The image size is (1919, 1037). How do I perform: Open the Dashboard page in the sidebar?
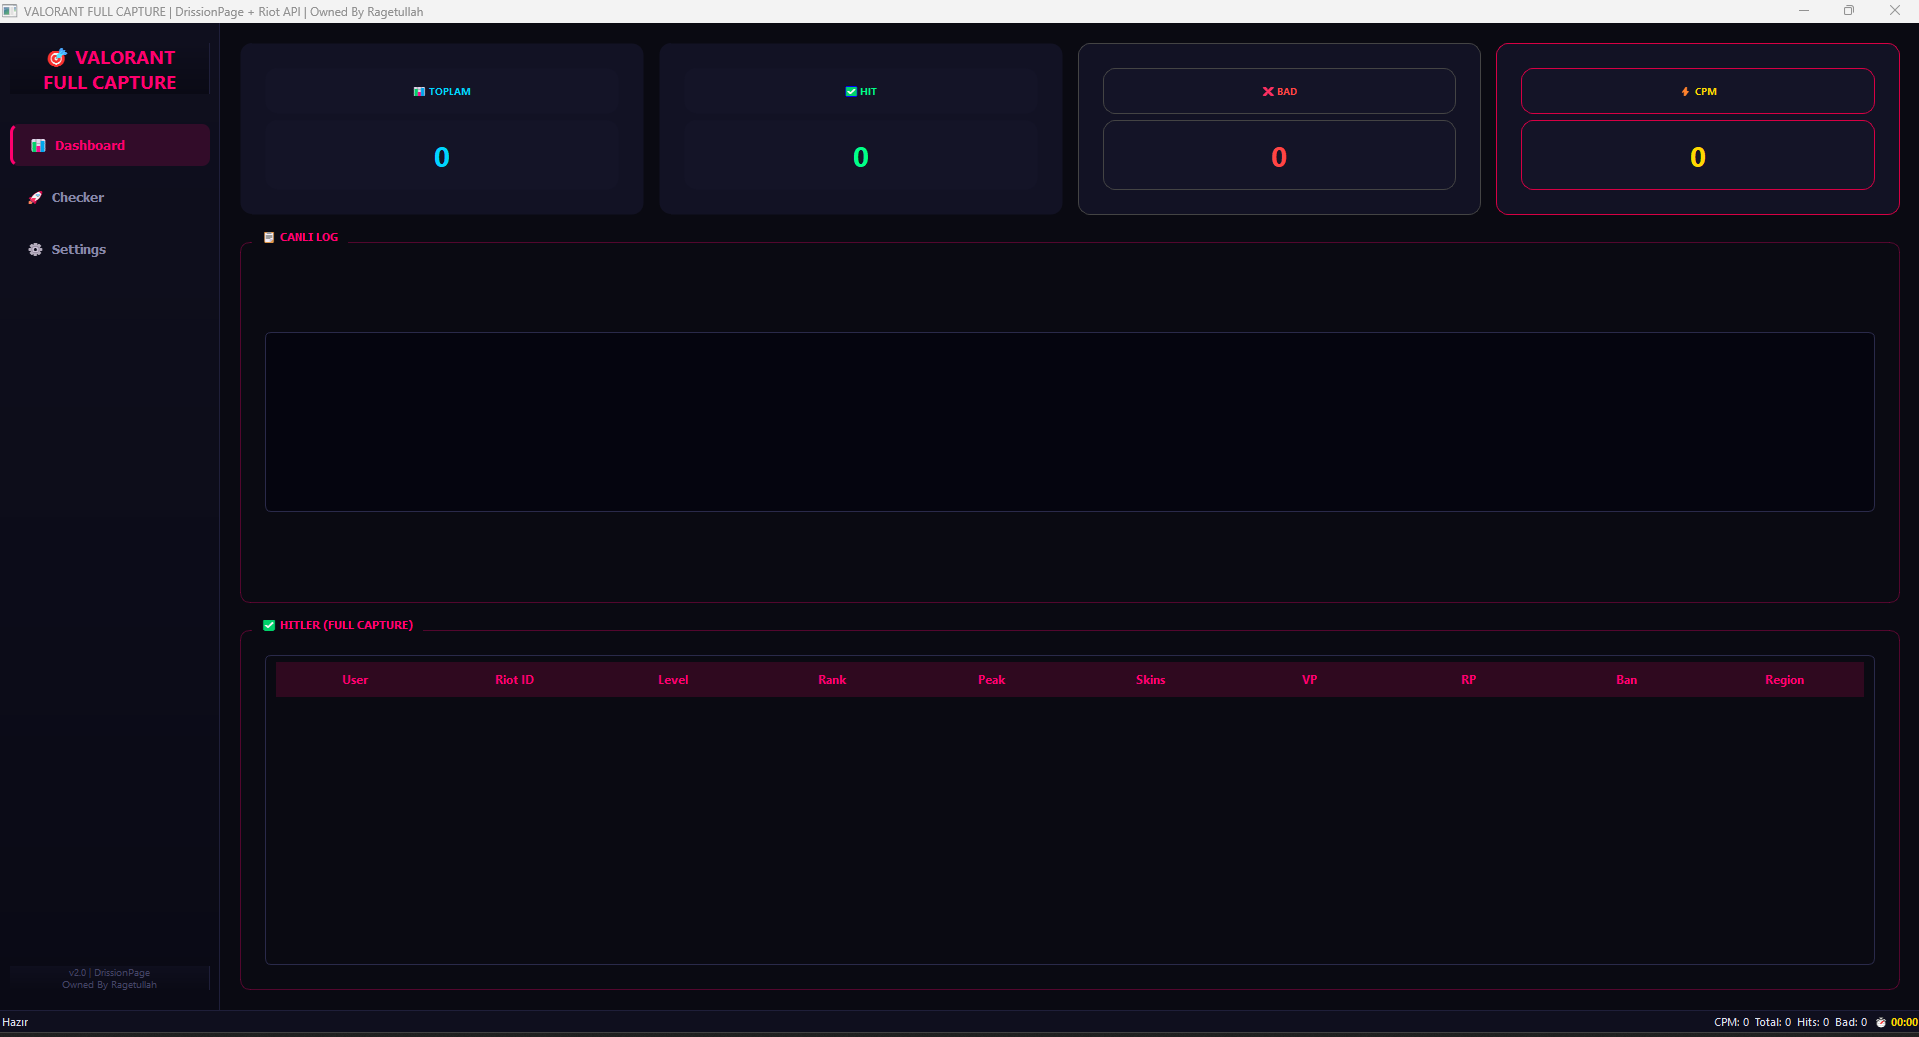pyautogui.click(x=110, y=145)
